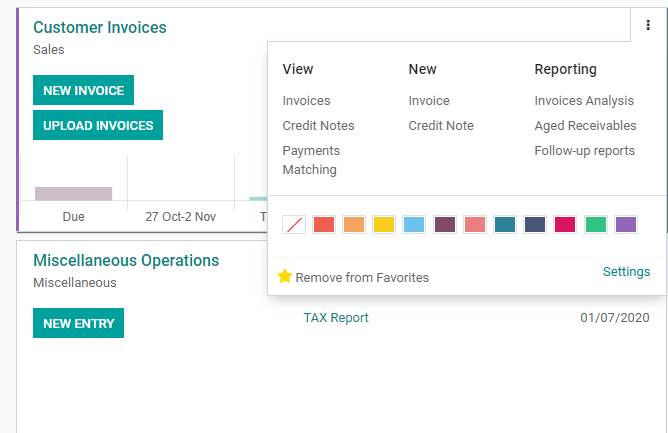Select the no-color swatch with red slash

(294, 225)
